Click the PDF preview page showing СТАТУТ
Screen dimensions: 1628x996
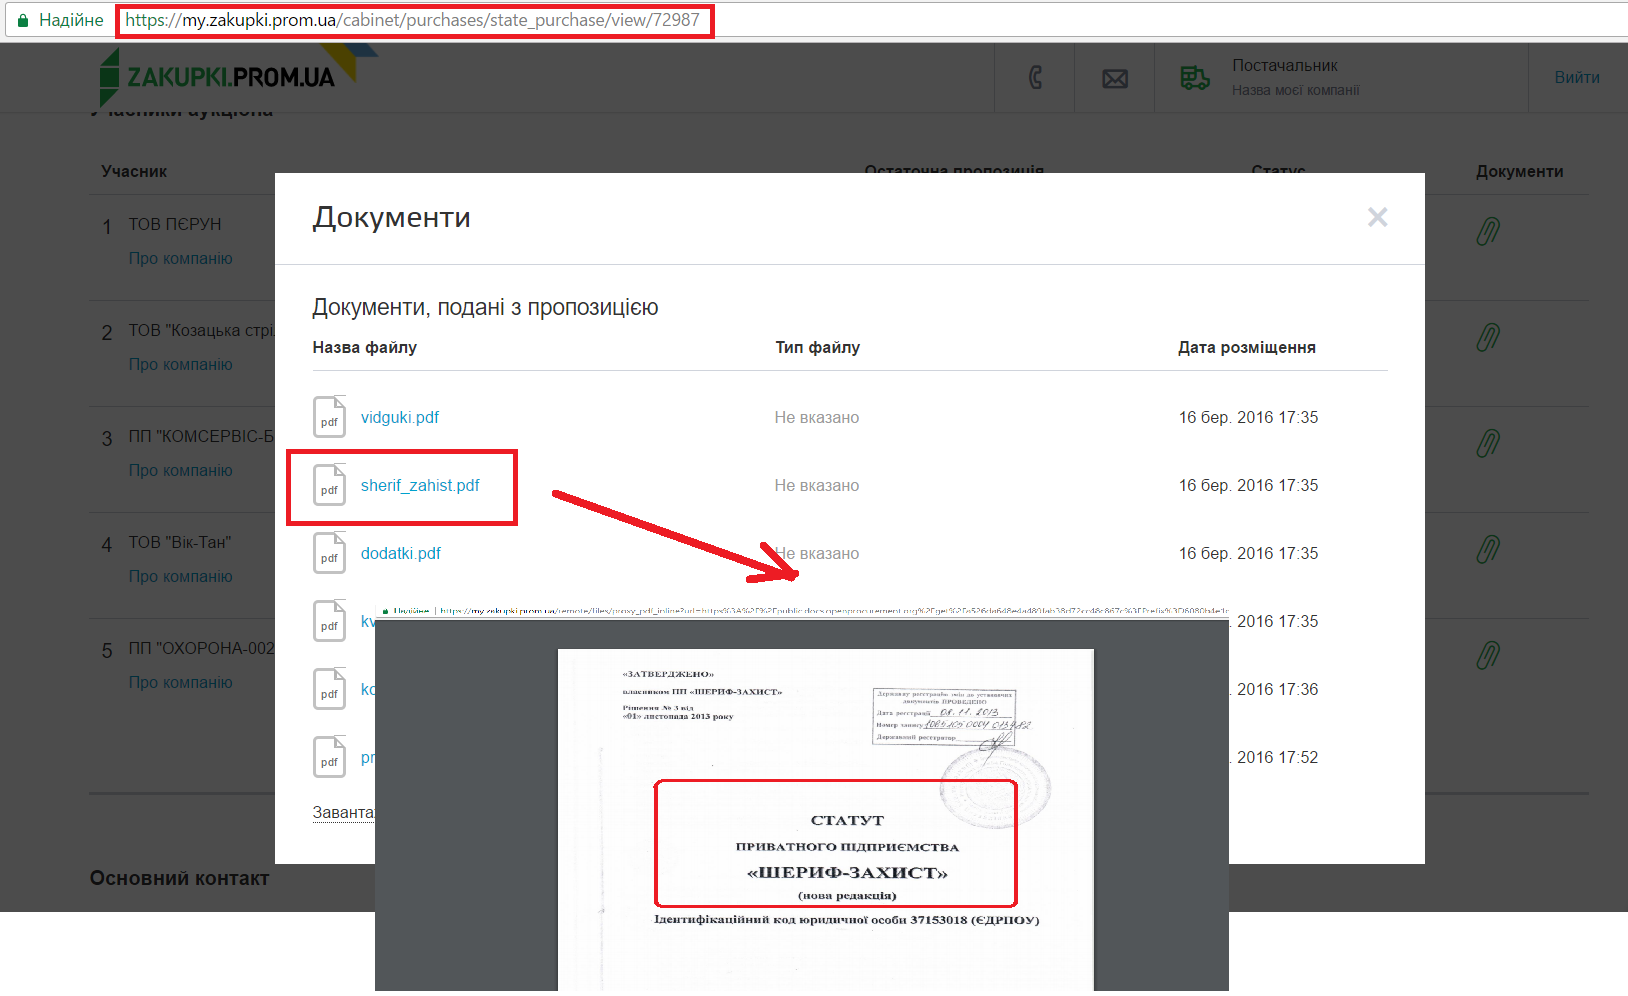[826, 820]
